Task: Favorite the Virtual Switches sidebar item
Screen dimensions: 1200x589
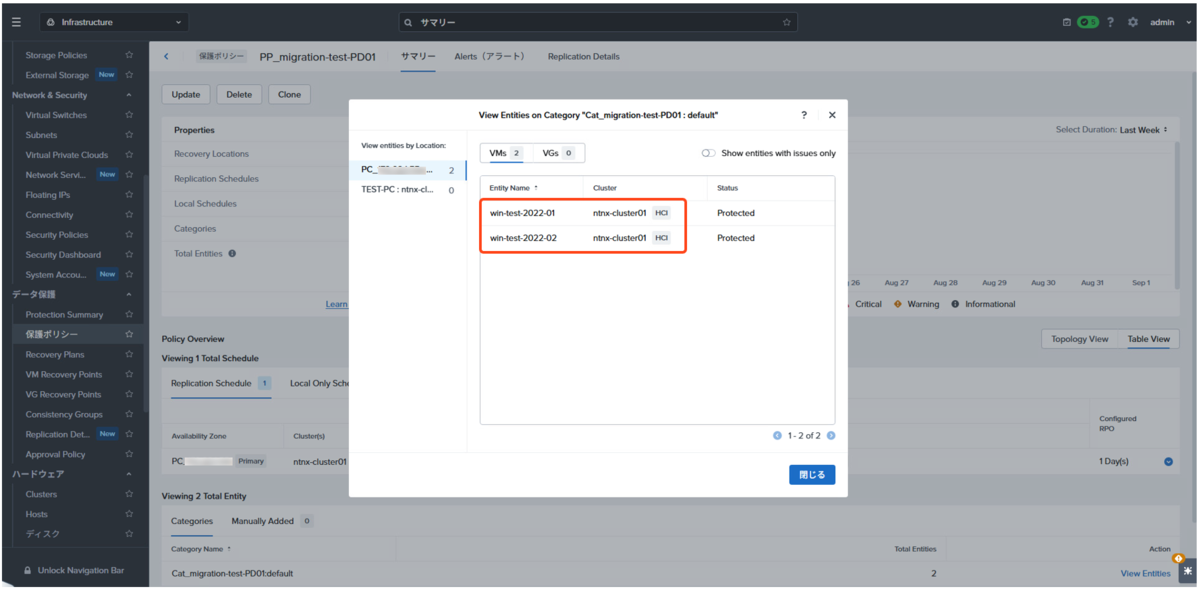Action: point(129,115)
